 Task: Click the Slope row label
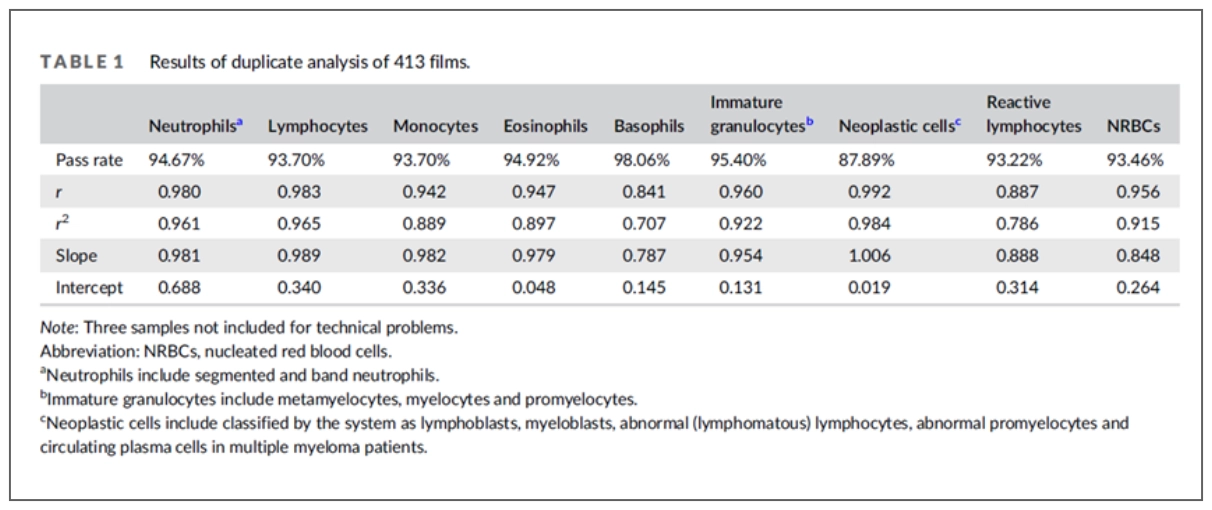[x=76, y=255]
